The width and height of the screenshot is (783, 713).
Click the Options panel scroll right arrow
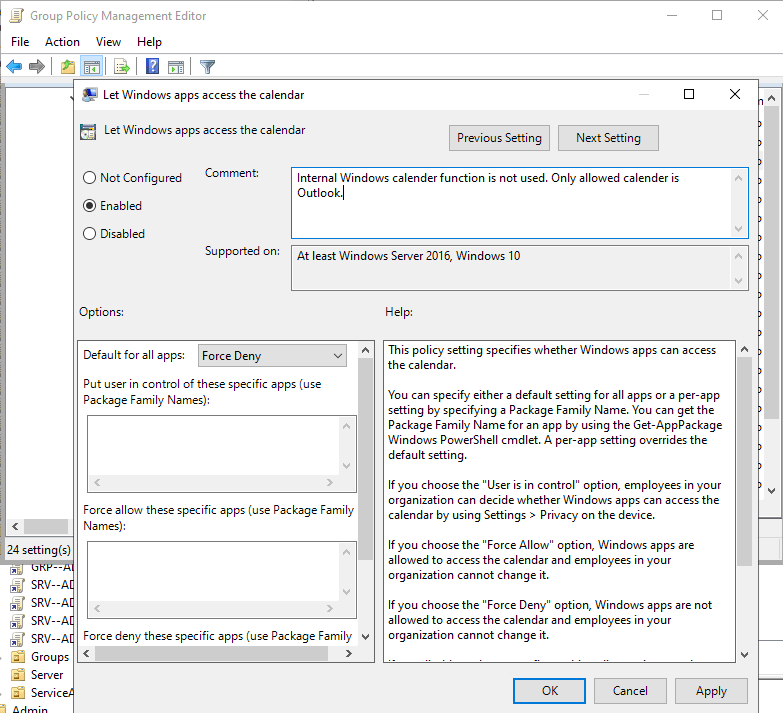point(349,653)
